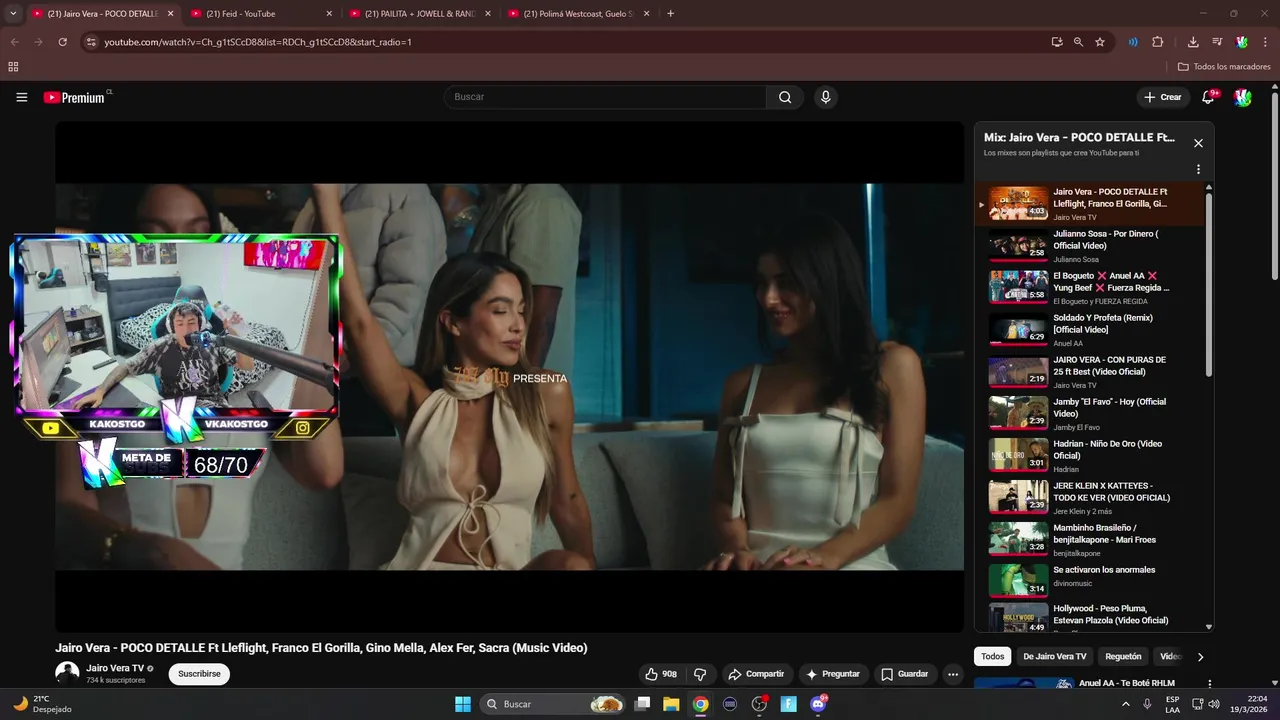Screen dimensions: 1280x720
Task: Show more category chips with the arrow
Action: [x=1200, y=657]
